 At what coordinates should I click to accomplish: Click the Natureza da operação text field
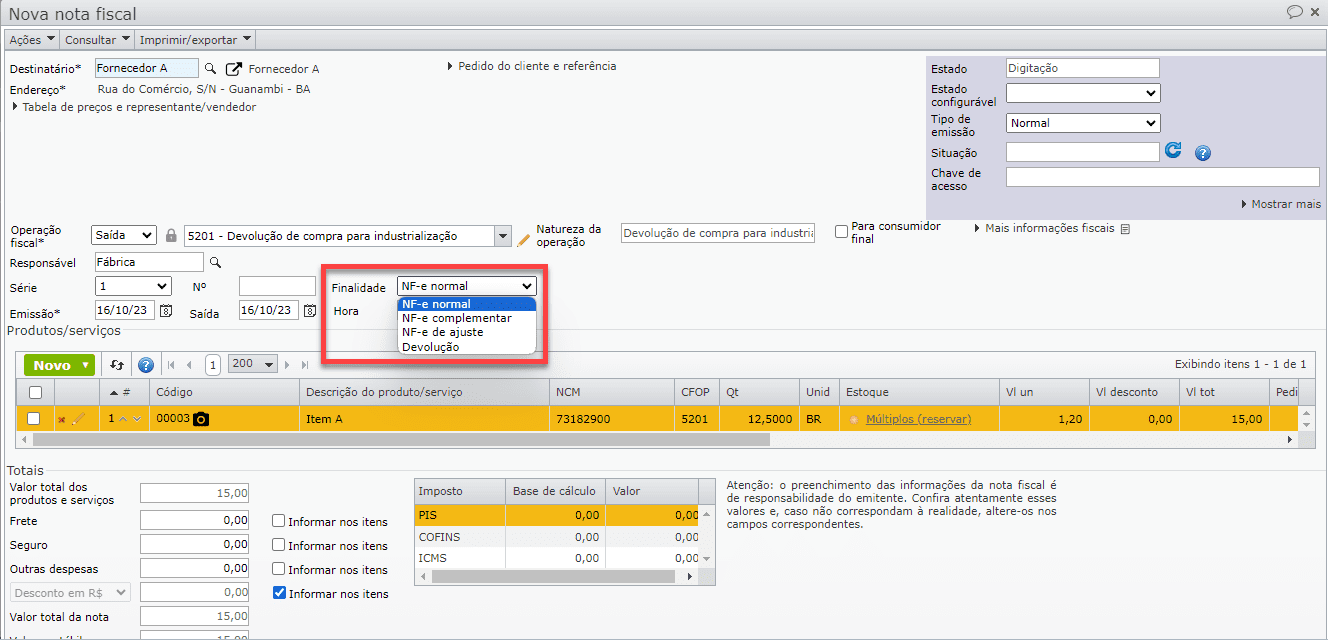[x=718, y=233]
